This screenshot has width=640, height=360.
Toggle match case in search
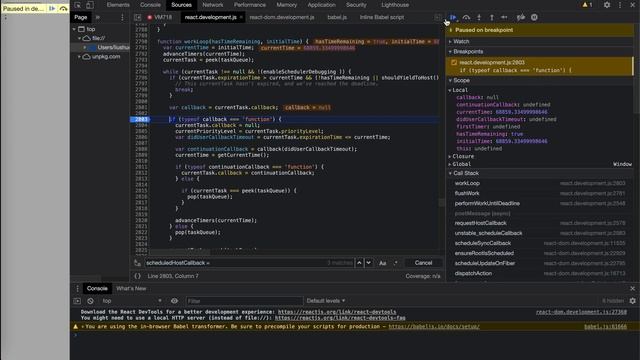click(x=382, y=263)
